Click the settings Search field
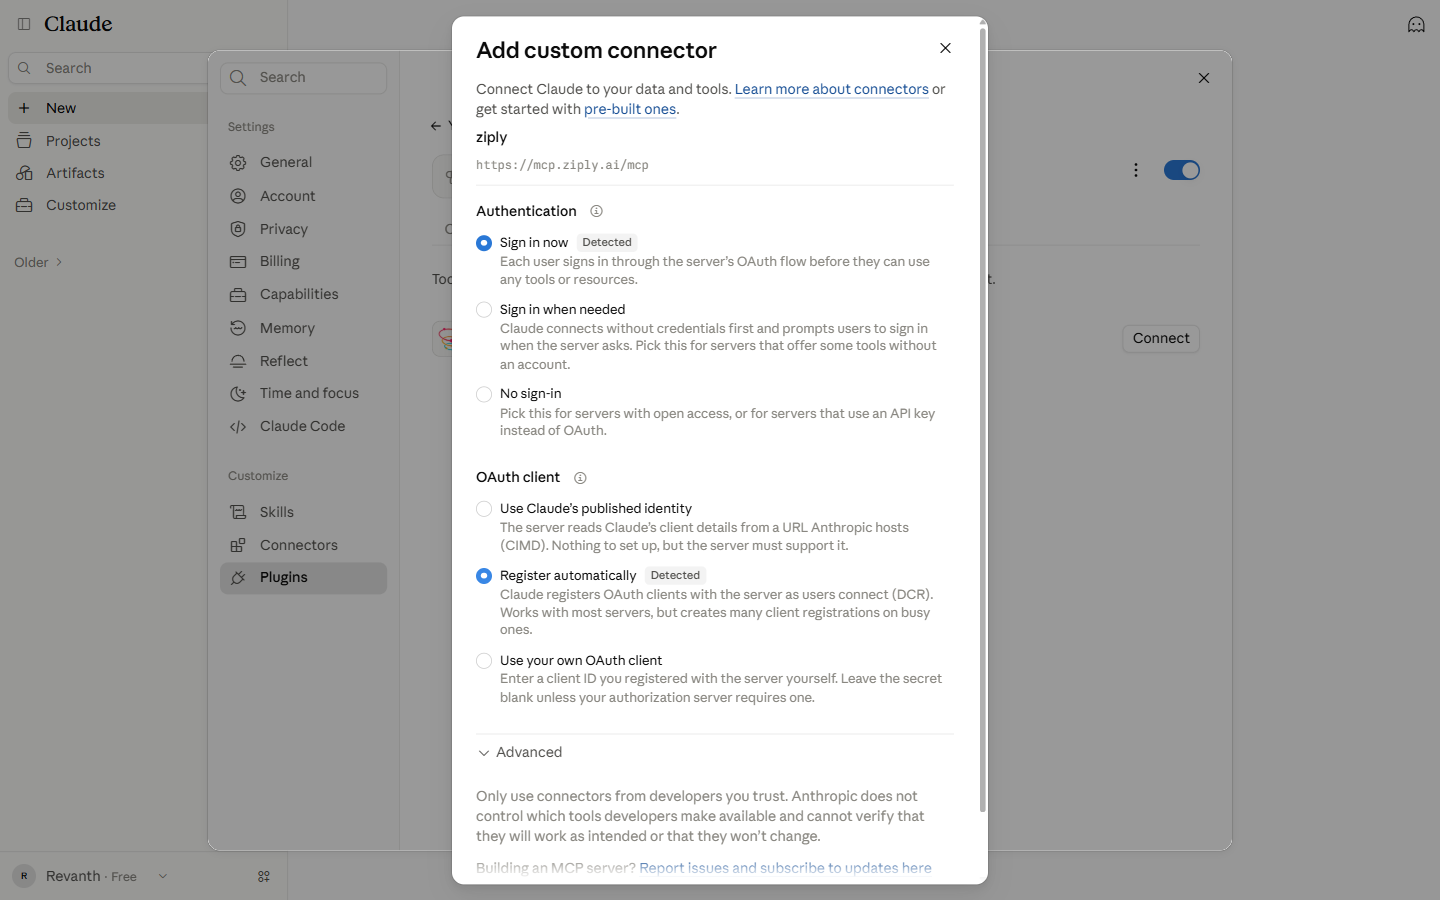The width and height of the screenshot is (1440, 900). [x=303, y=78]
